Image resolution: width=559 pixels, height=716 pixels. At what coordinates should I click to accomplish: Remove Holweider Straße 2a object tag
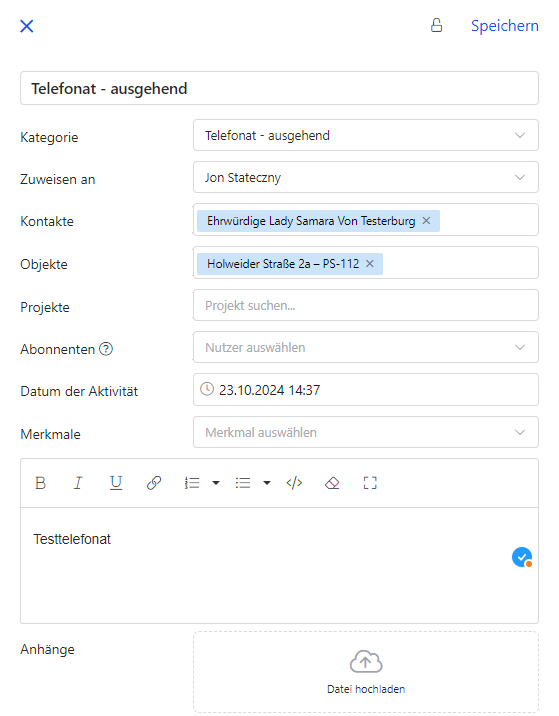point(370,263)
